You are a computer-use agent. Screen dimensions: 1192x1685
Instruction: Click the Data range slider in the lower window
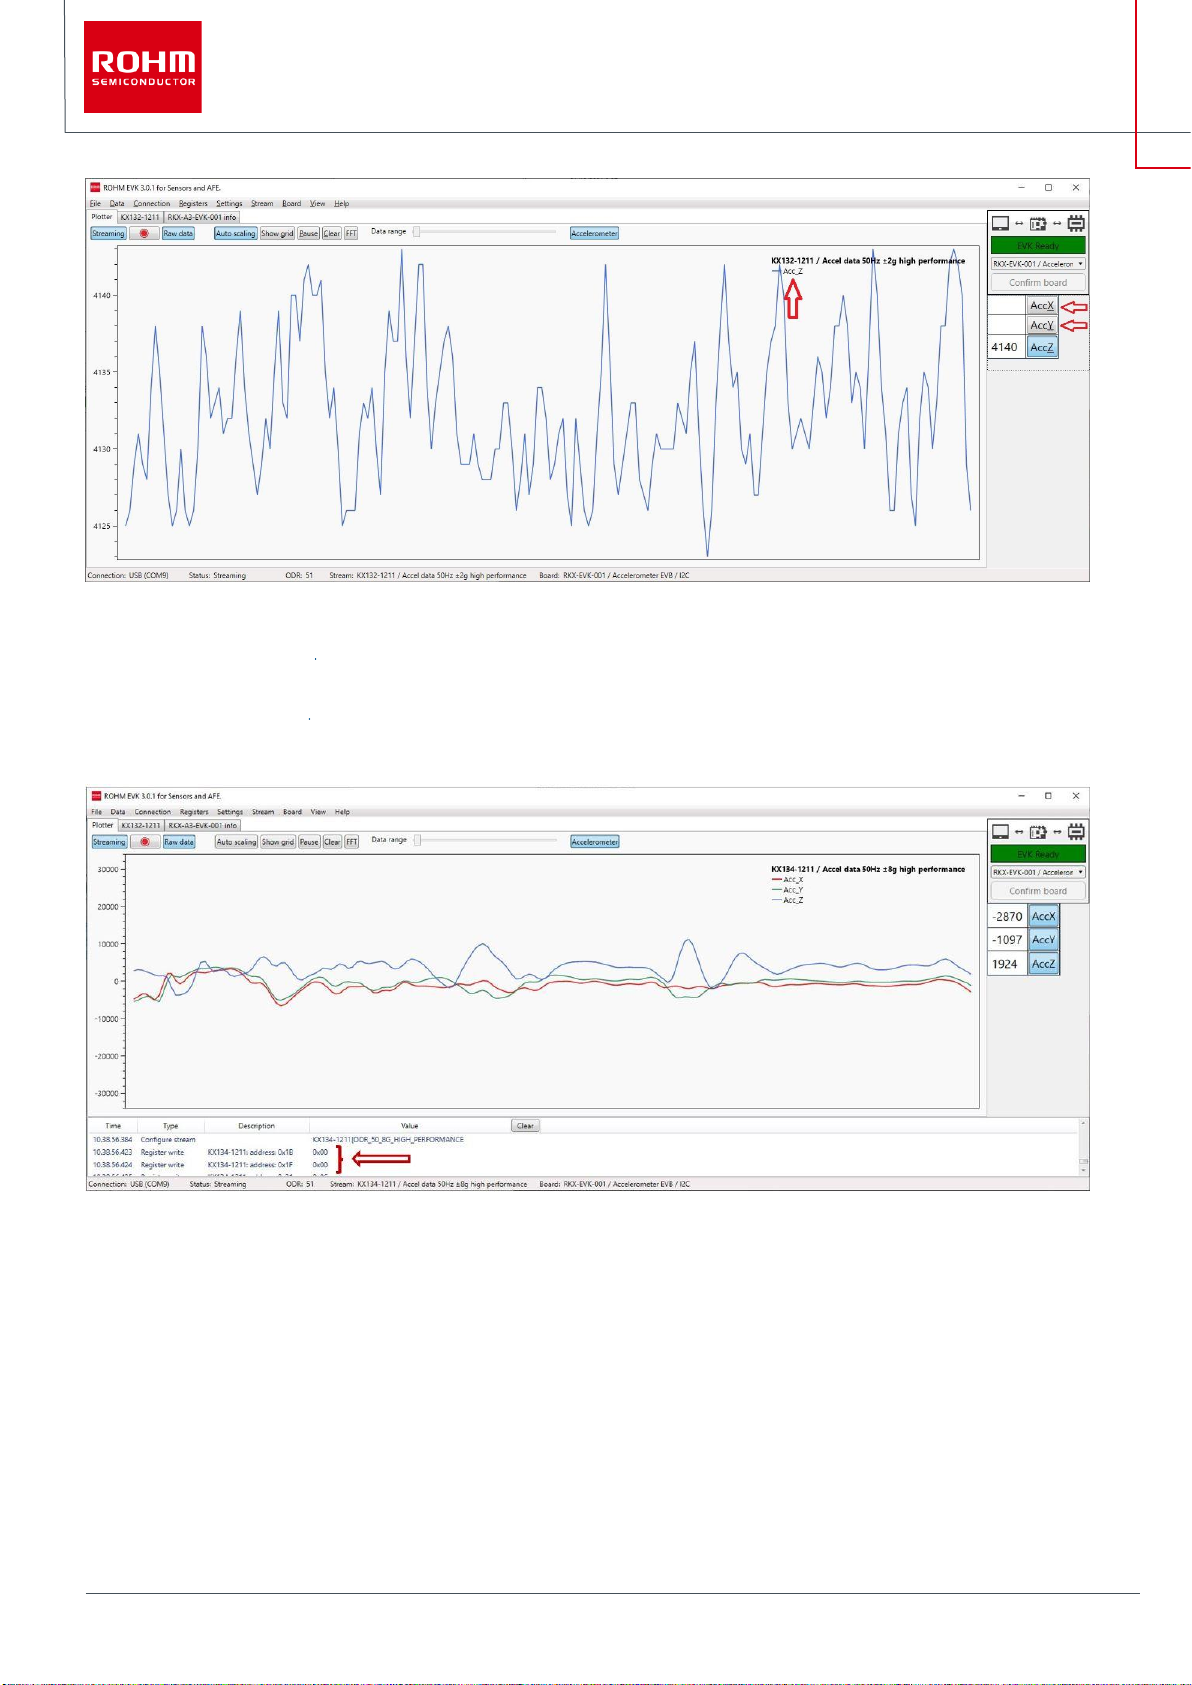pos(485,840)
